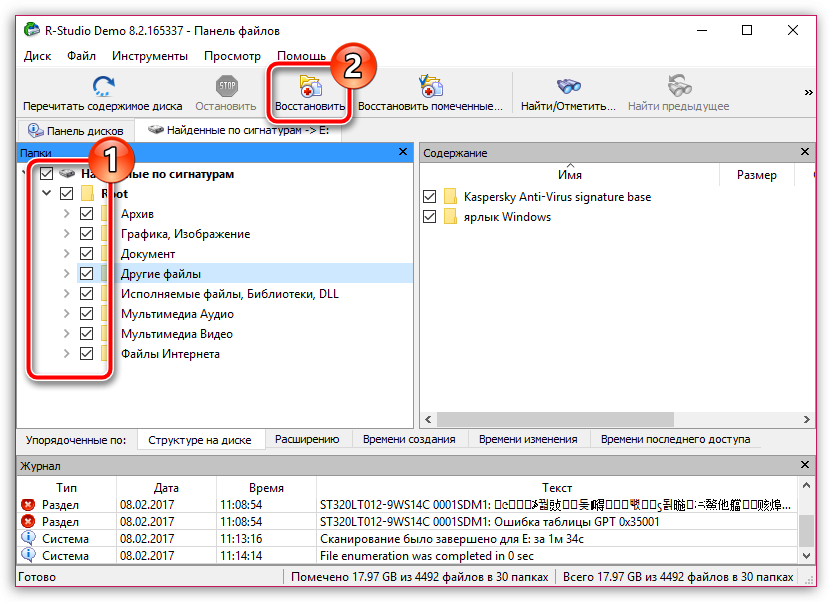Viewport: 832px width, 602px height.
Task: Click the Root folder icon in tree
Action: tap(88, 194)
